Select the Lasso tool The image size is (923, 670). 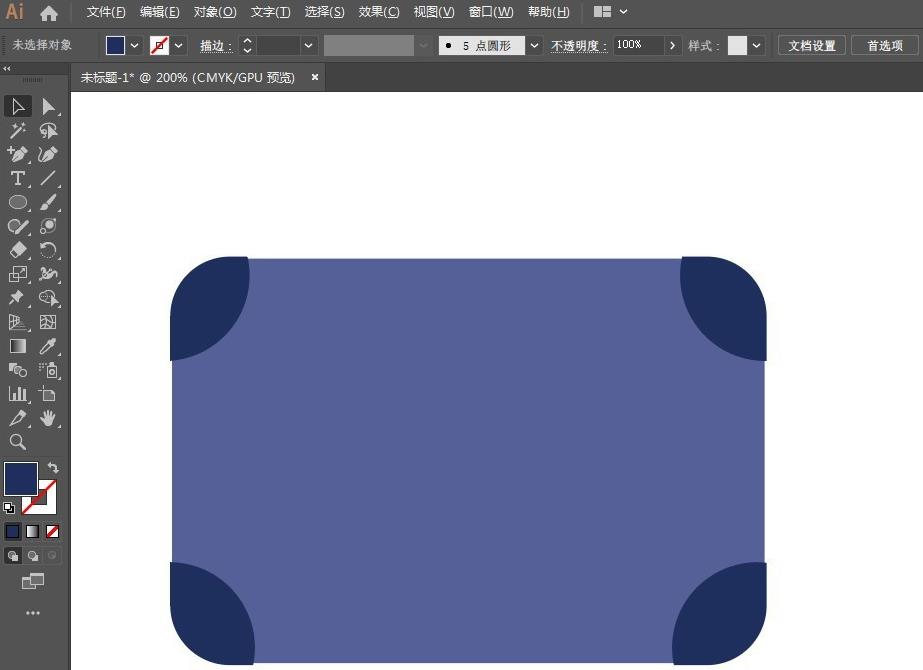click(x=48, y=130)
